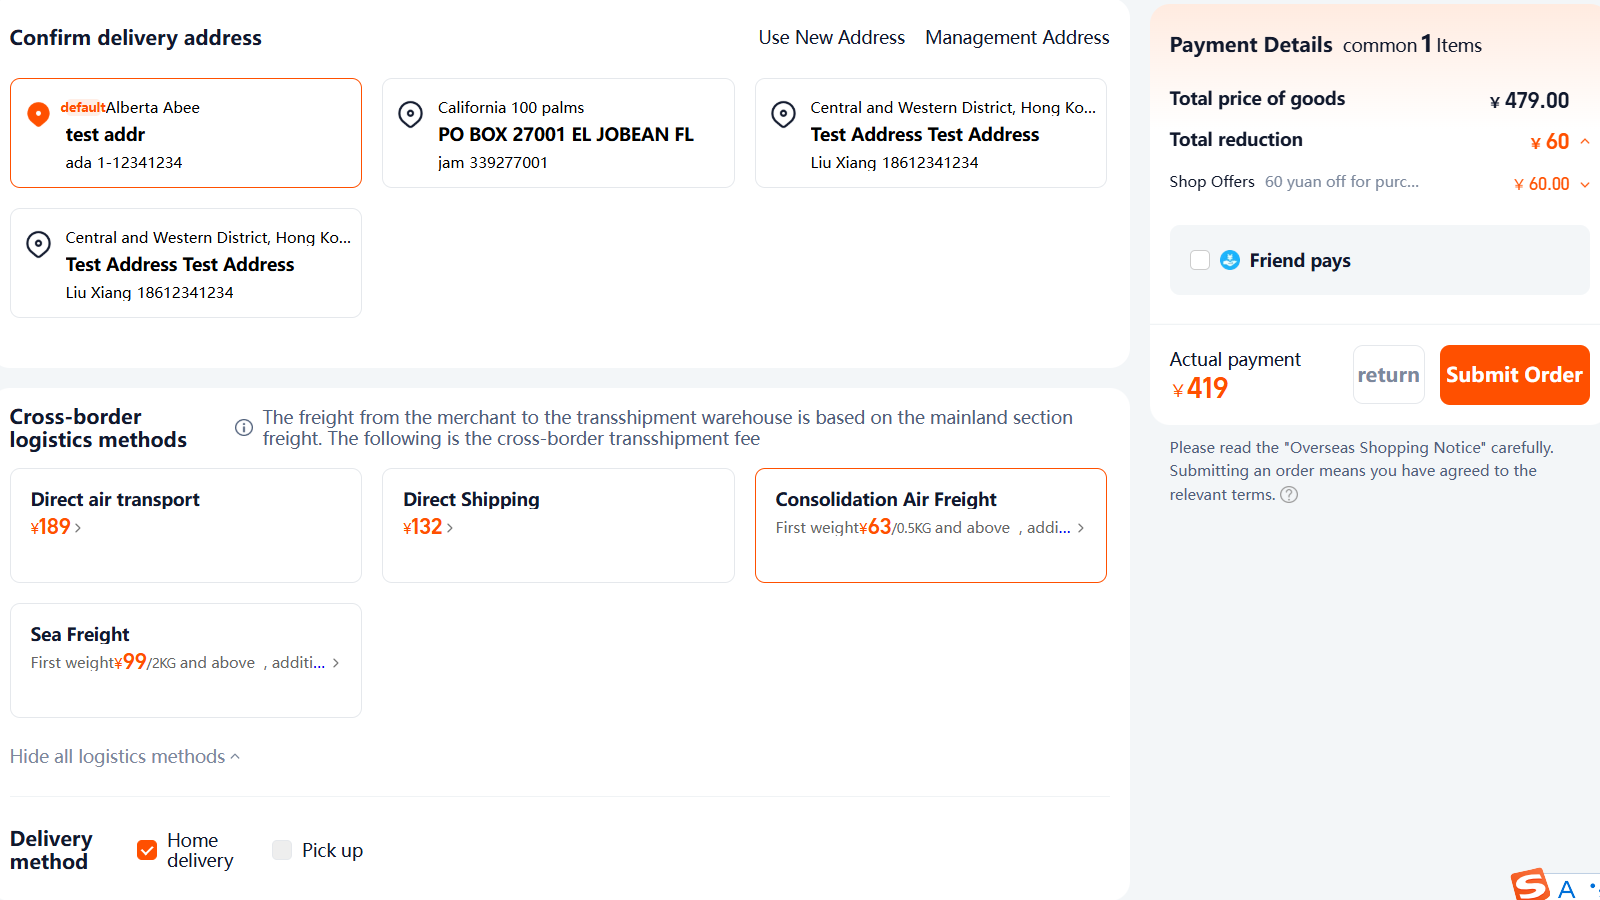Choose the Sea Freight logistics option
The image size is (1600, 900).
coord(186,660)
